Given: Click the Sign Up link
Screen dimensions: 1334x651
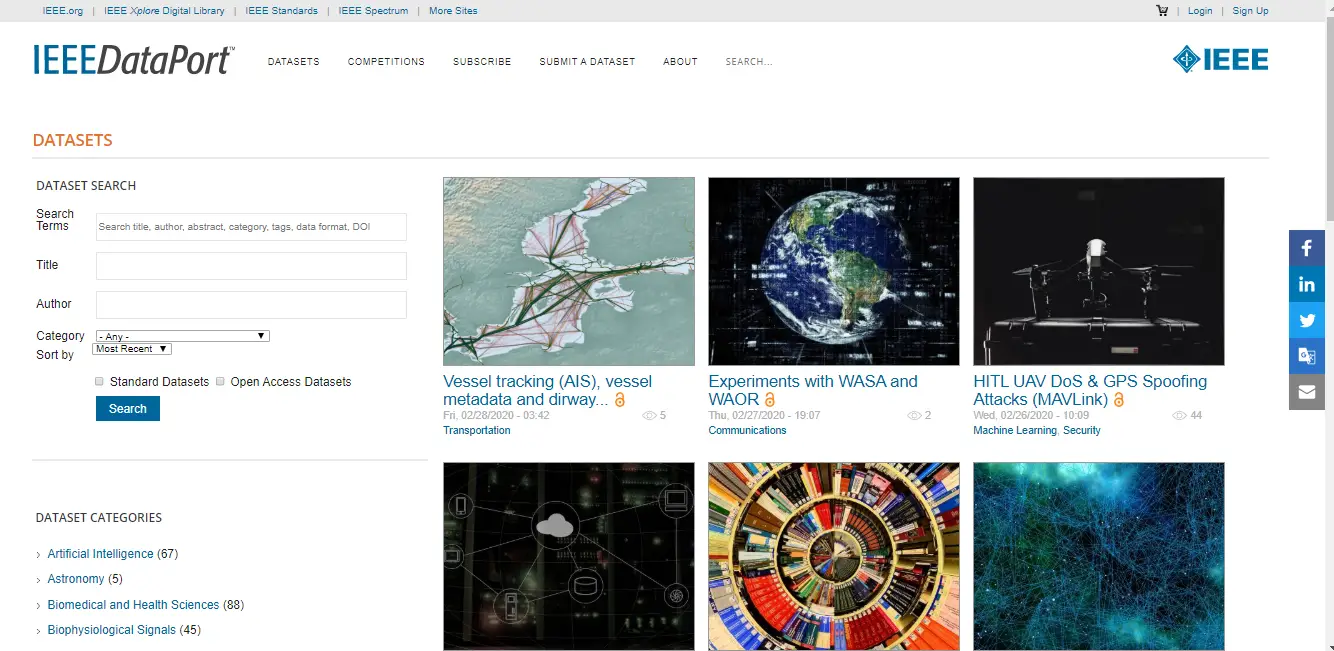Looking at the screenshot, I should (x=1250, y=11).
